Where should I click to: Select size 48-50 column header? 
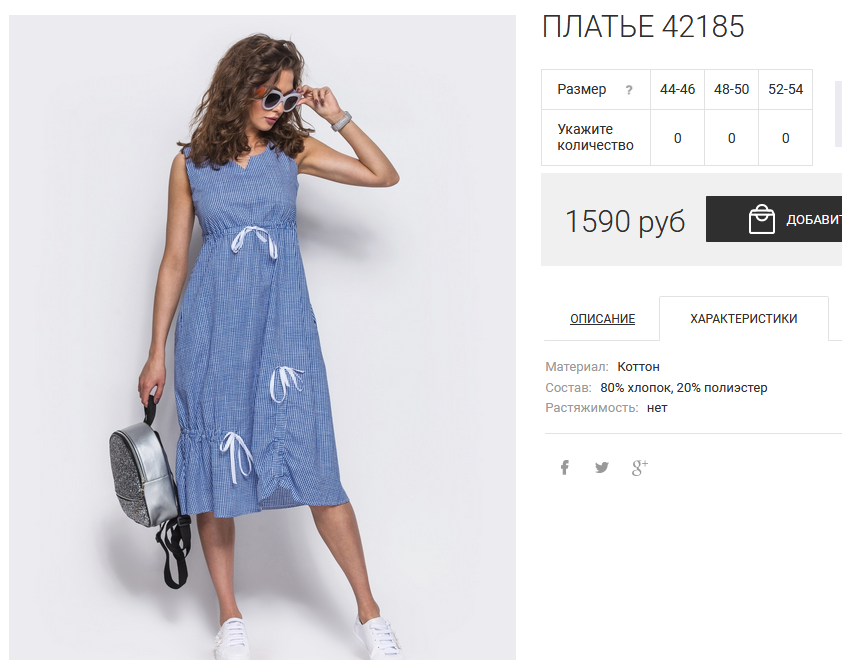pyautogui.click(x=731, y=89)
